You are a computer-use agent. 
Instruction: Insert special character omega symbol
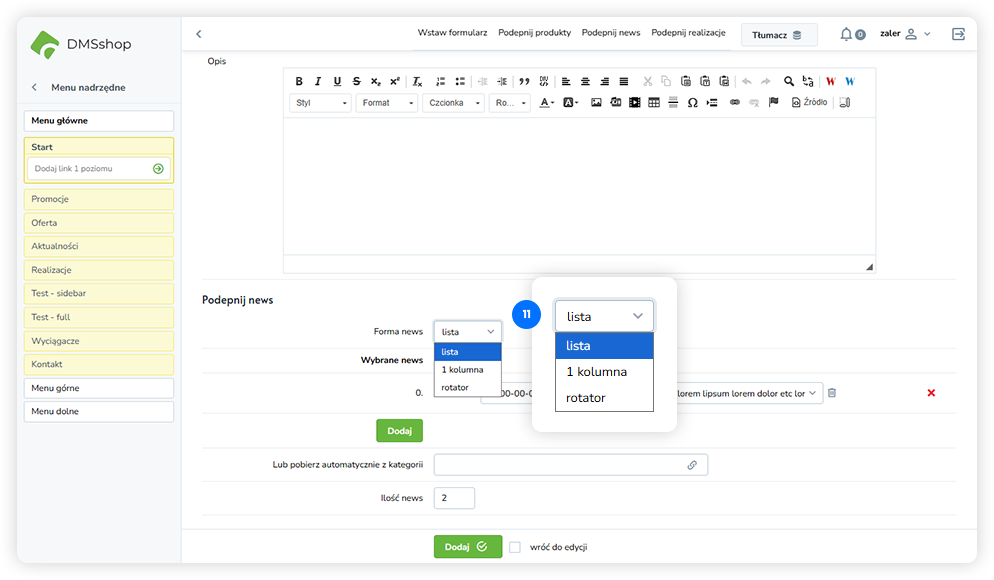click(692, 102)
